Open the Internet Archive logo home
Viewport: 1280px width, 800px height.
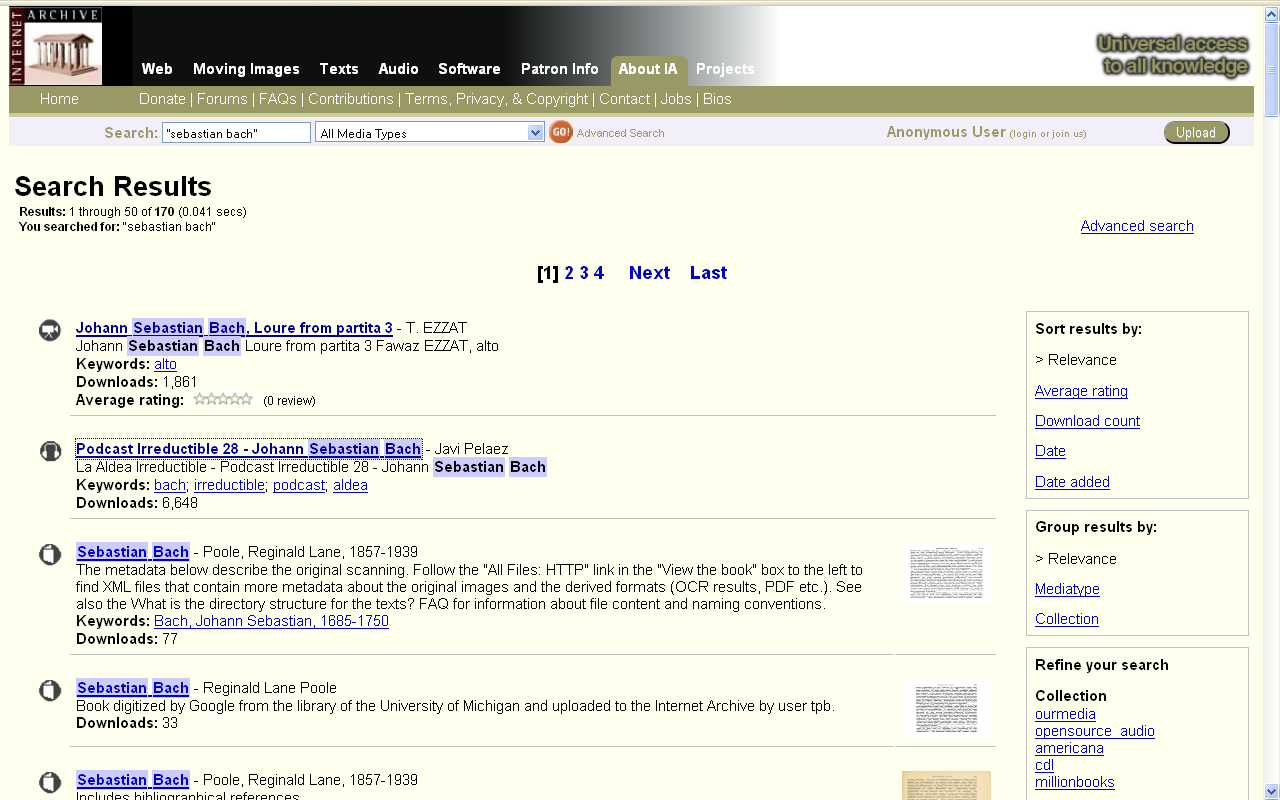click(x=56, y=46)
